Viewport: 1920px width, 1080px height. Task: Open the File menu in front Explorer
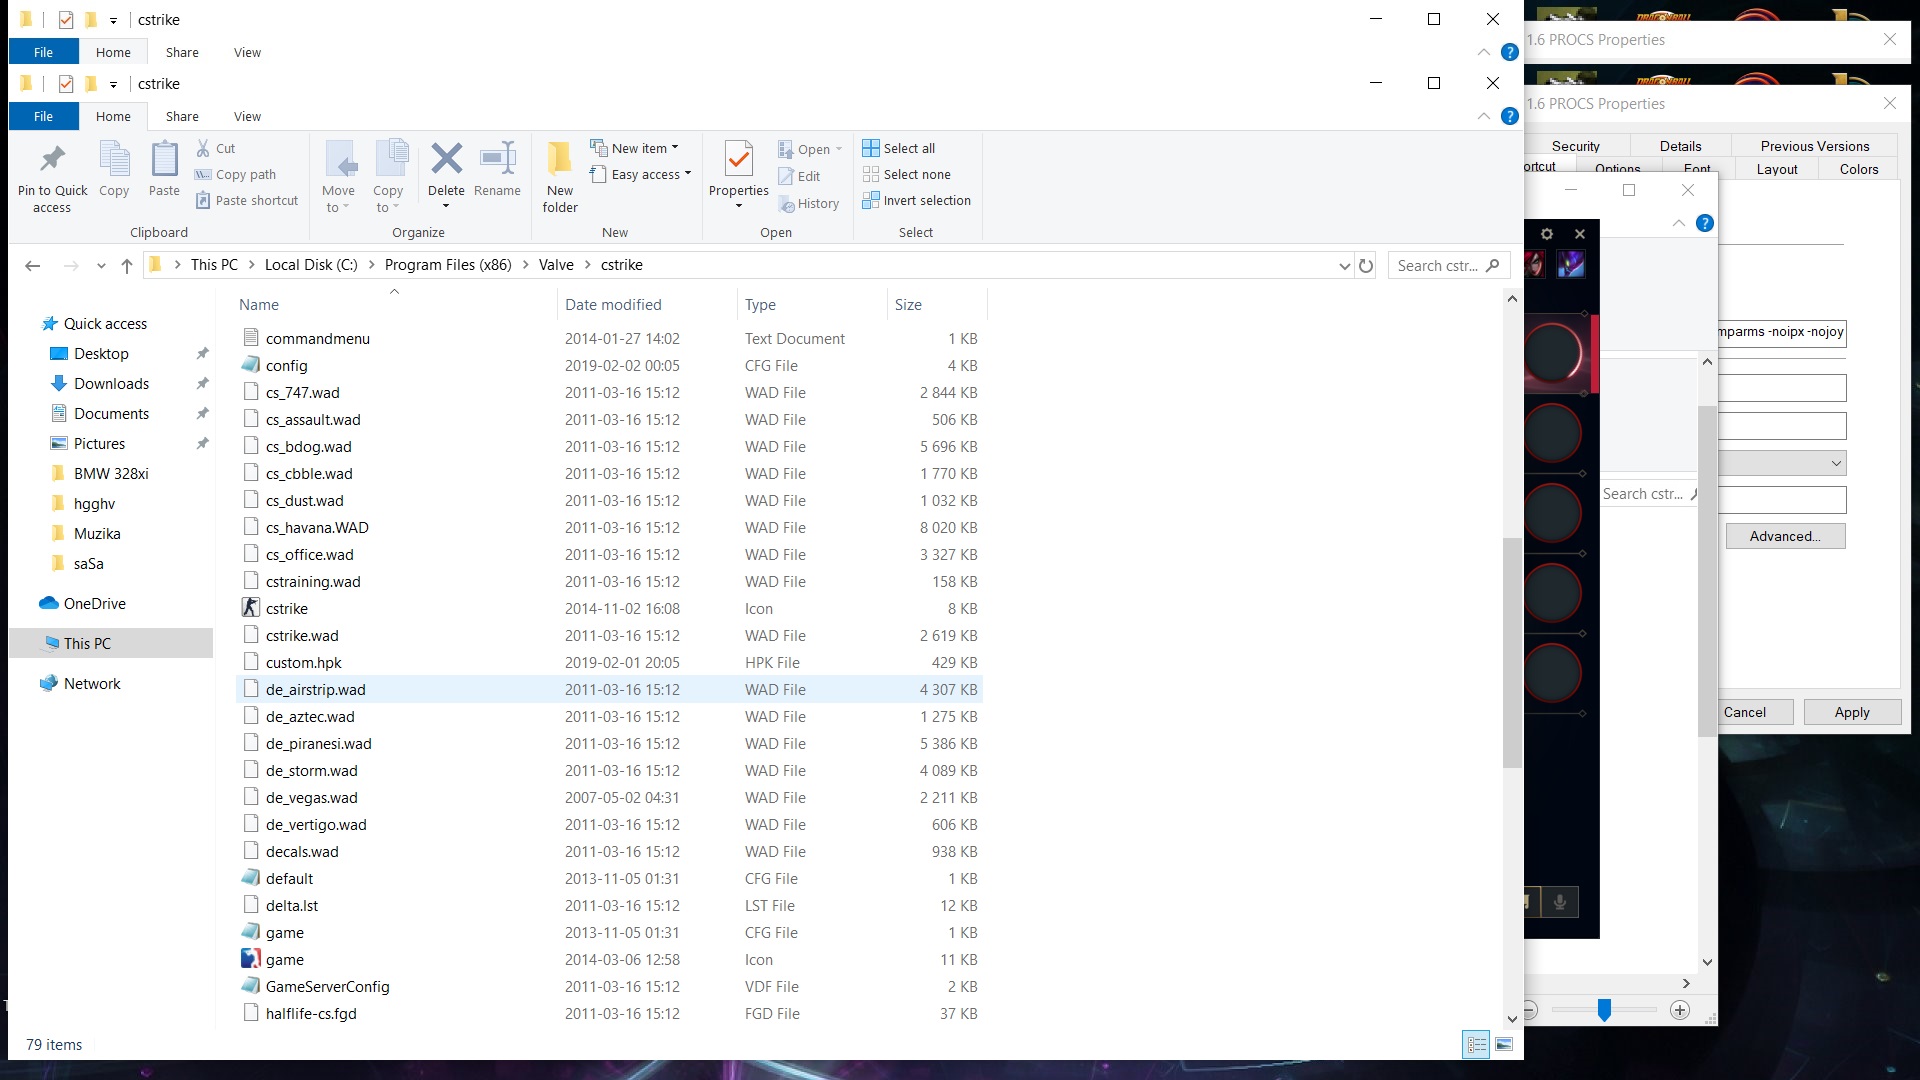click(x=43, y=116)
